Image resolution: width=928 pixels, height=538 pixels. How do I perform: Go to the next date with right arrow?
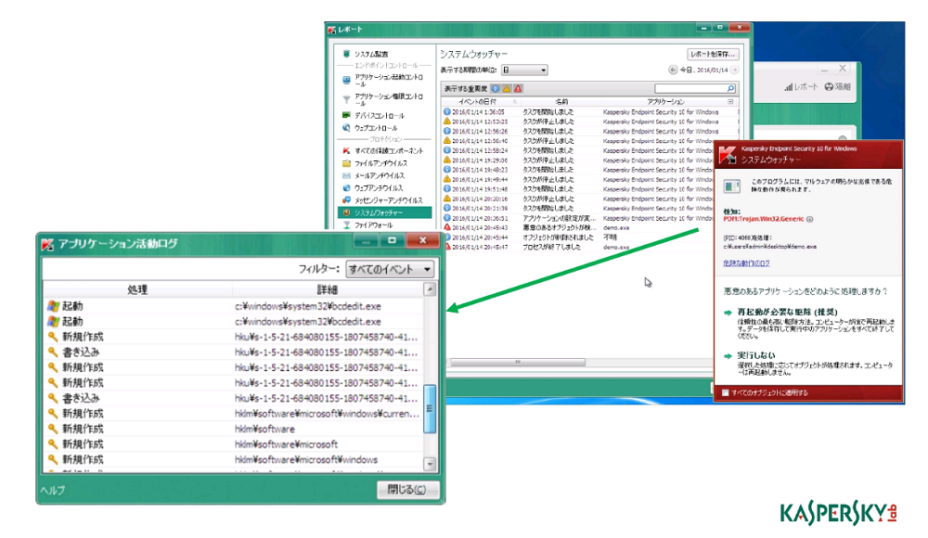pyautogui.click(x=734, y=70)
